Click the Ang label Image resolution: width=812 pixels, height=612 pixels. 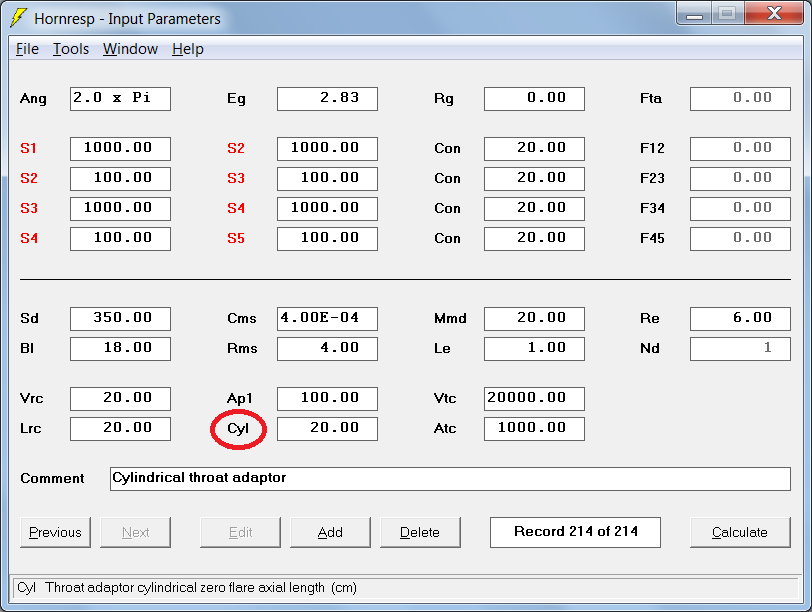[x=33, y=99]
